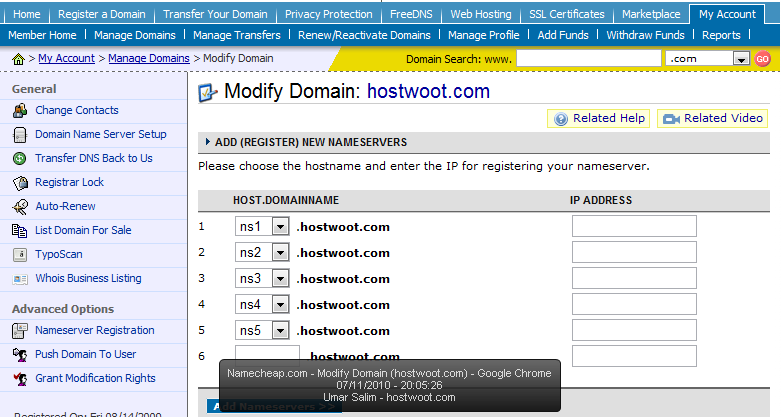Open the Home tab

point(26,14)
